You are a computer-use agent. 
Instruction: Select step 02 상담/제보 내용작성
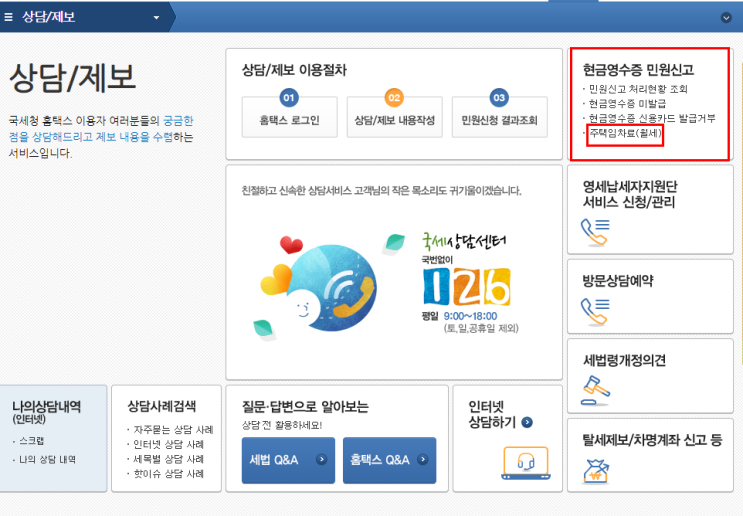[x=395, y=117]
